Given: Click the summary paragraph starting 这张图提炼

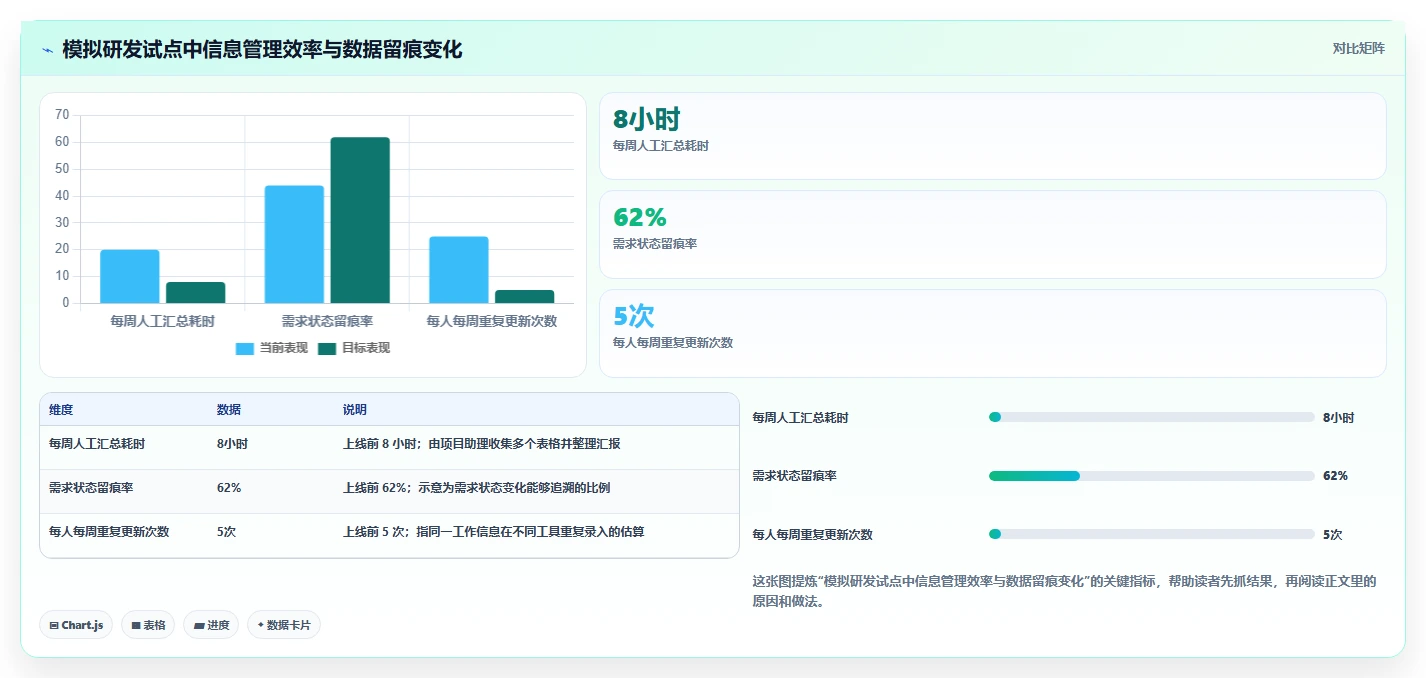Looking at the screenshot, I should point(1064,592).
